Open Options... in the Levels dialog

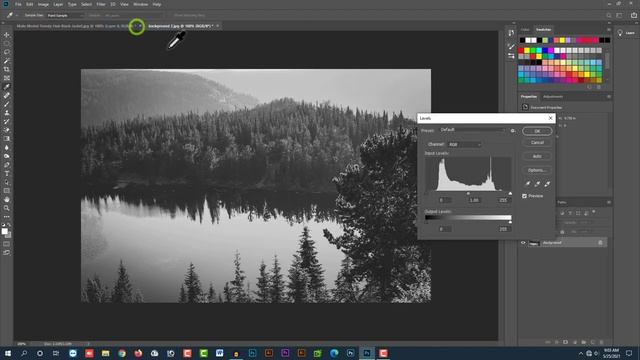[x=537, y=170]
